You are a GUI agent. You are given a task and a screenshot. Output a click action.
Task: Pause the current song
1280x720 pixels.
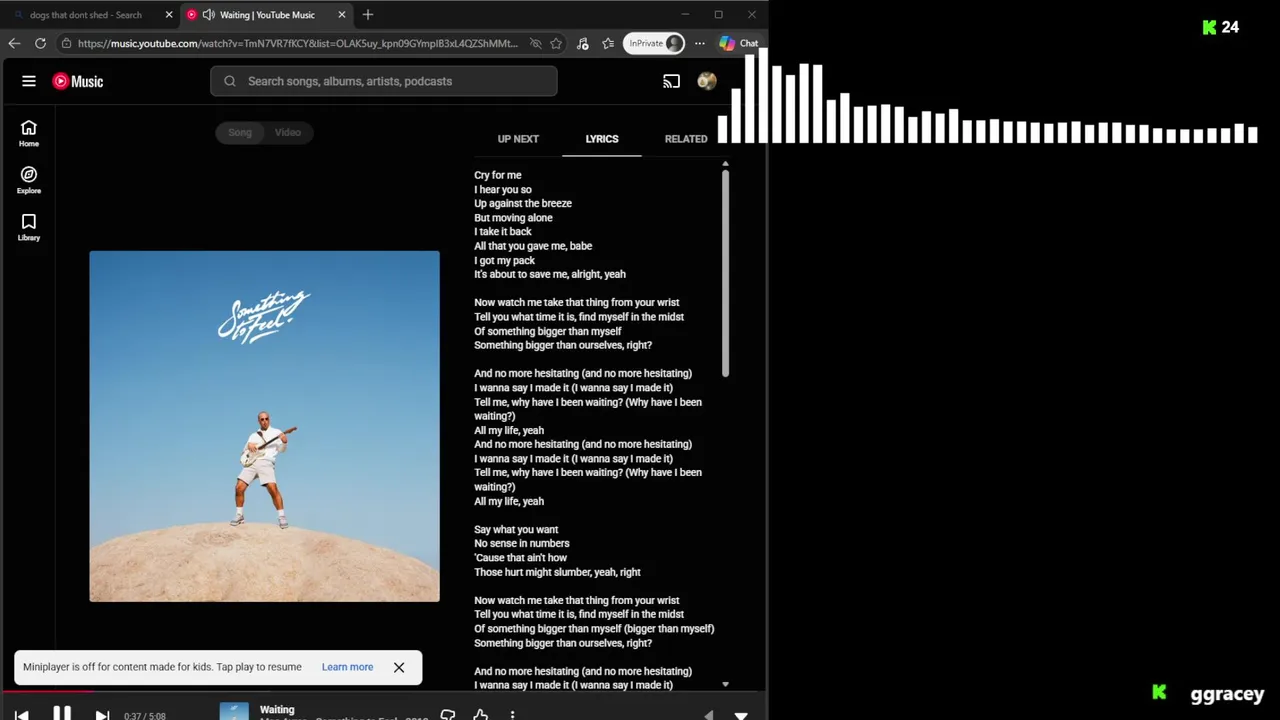[61, 713]
